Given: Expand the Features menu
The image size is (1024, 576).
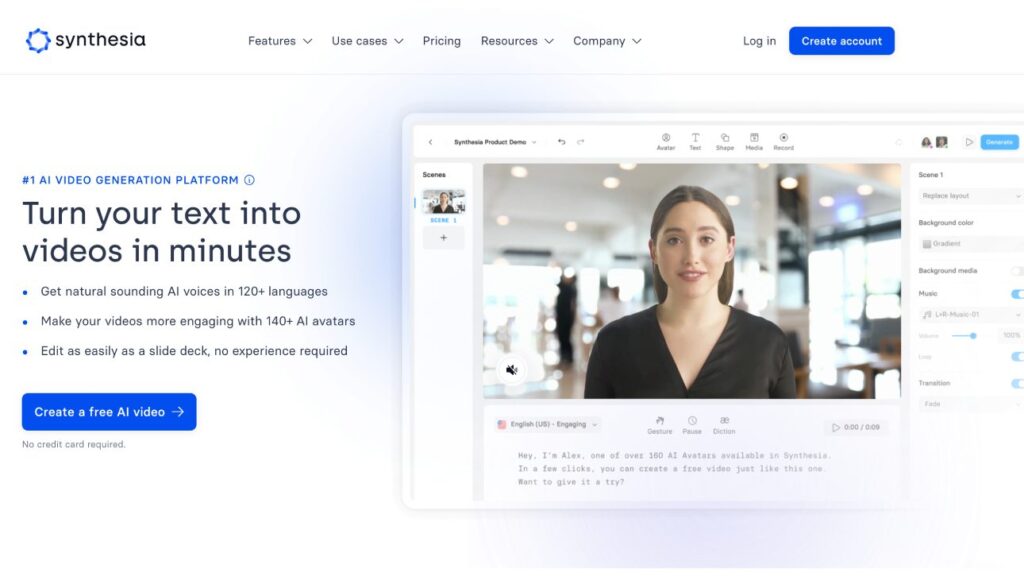Looking at the screenshot, I should pos(280,41).
